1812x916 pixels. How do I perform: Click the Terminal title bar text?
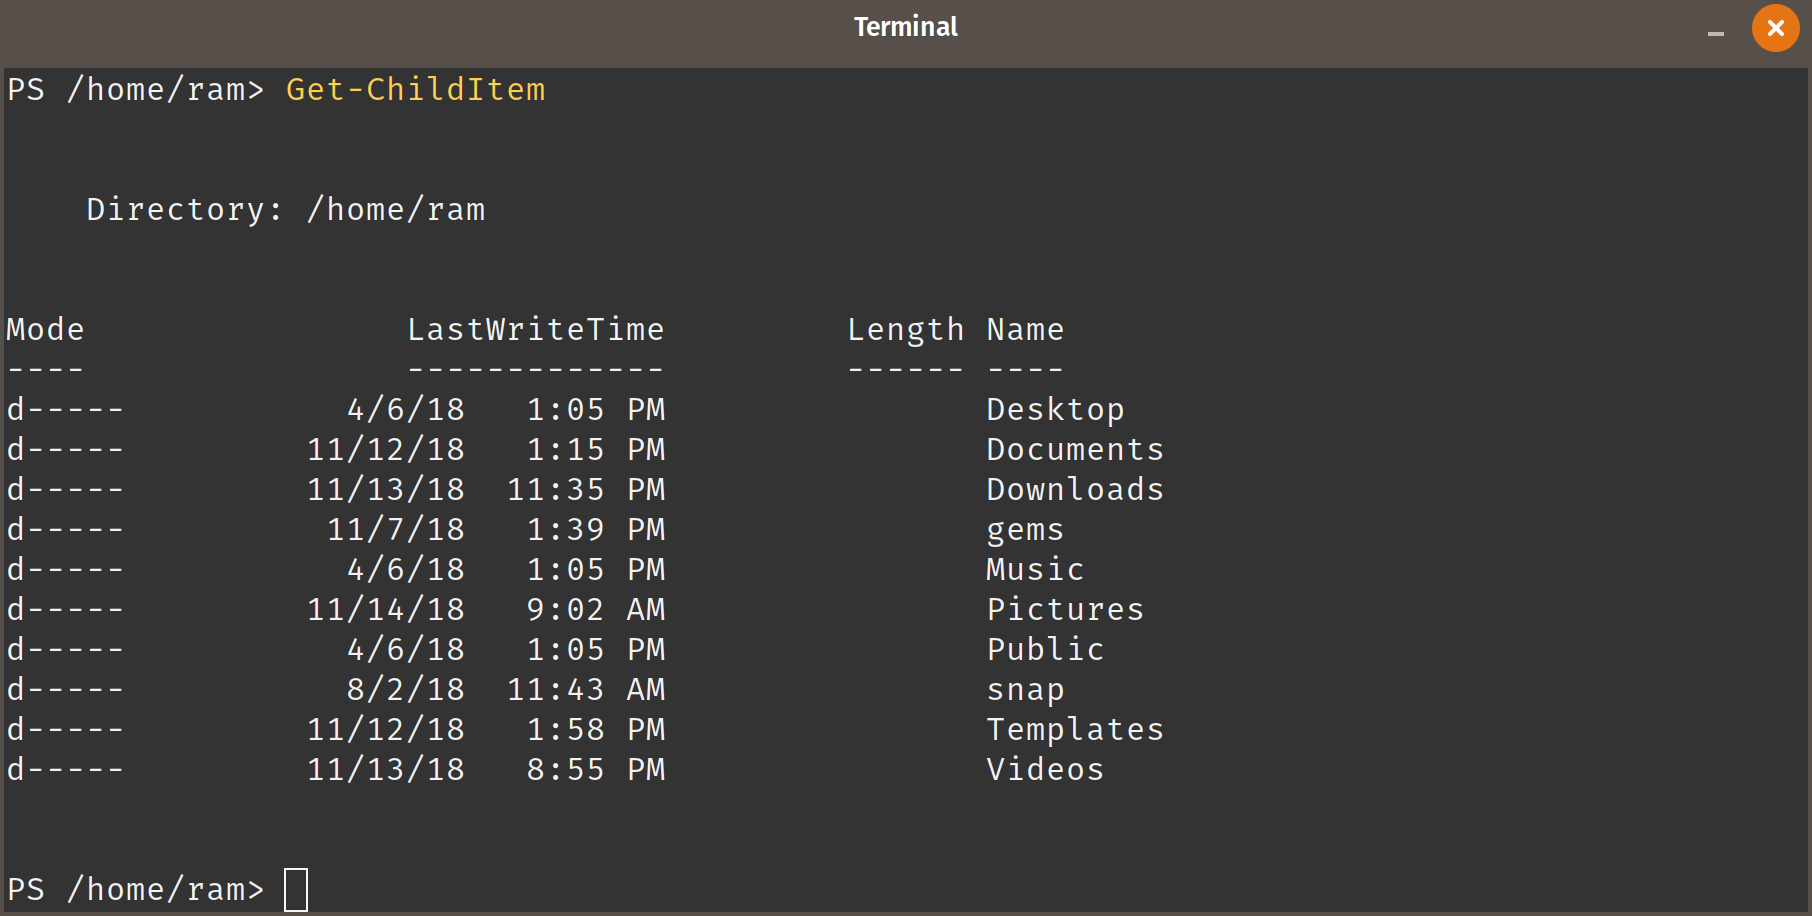click(906, 27)
